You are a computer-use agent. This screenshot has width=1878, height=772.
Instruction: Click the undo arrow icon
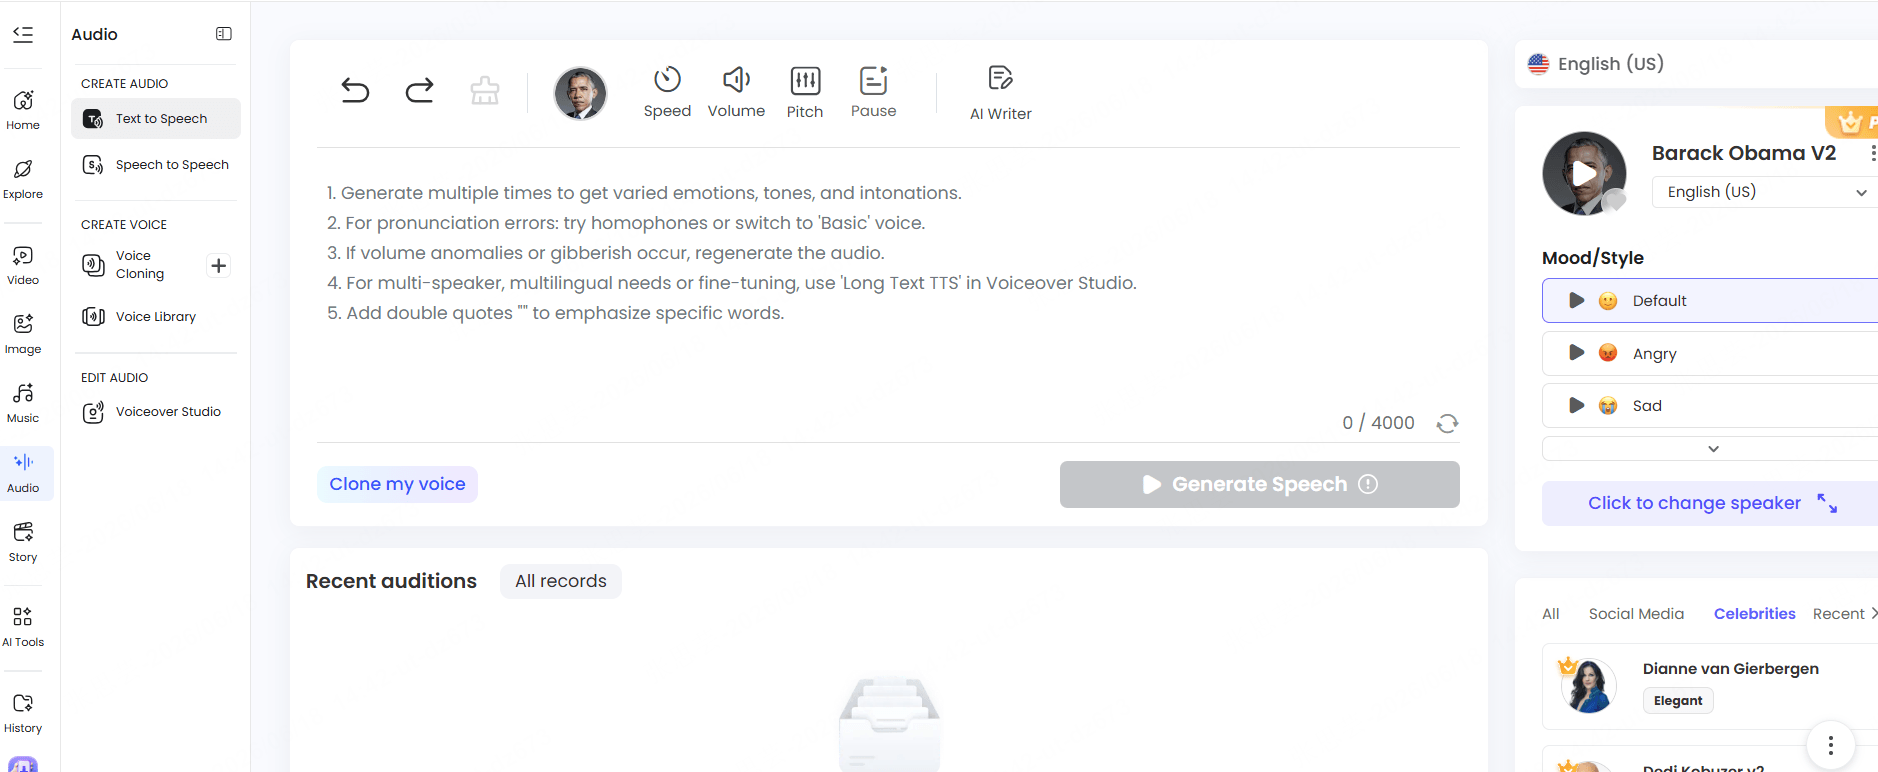(x=355, y=91)
